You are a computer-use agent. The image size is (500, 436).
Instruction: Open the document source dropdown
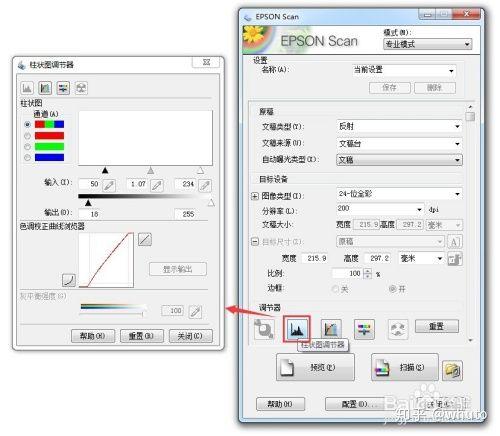(399, 144)
